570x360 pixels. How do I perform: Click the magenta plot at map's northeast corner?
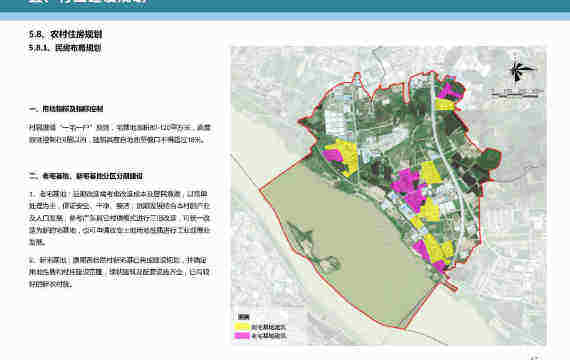(450, 90)
